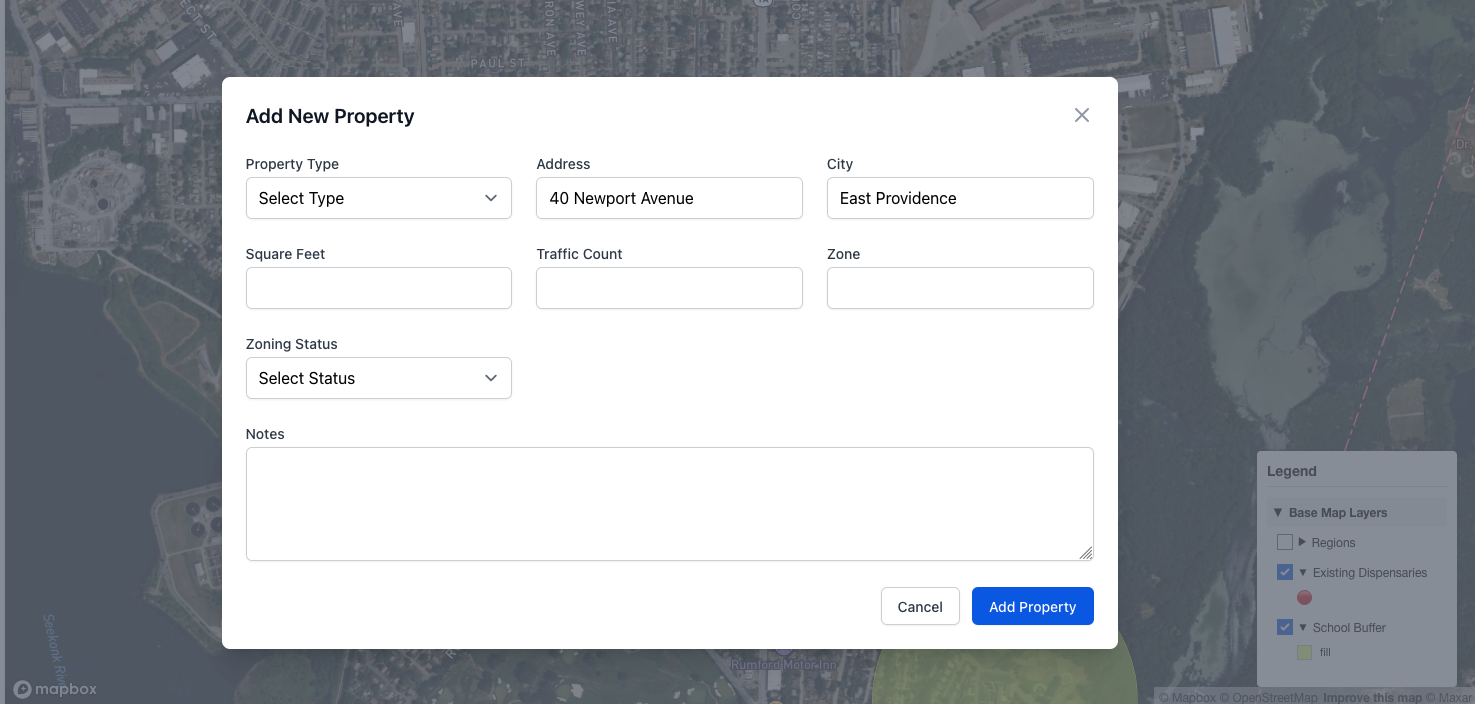Click the Address input field
Image resolution: width=1475 pixels, height=704 pixels.
pos(669,198)
